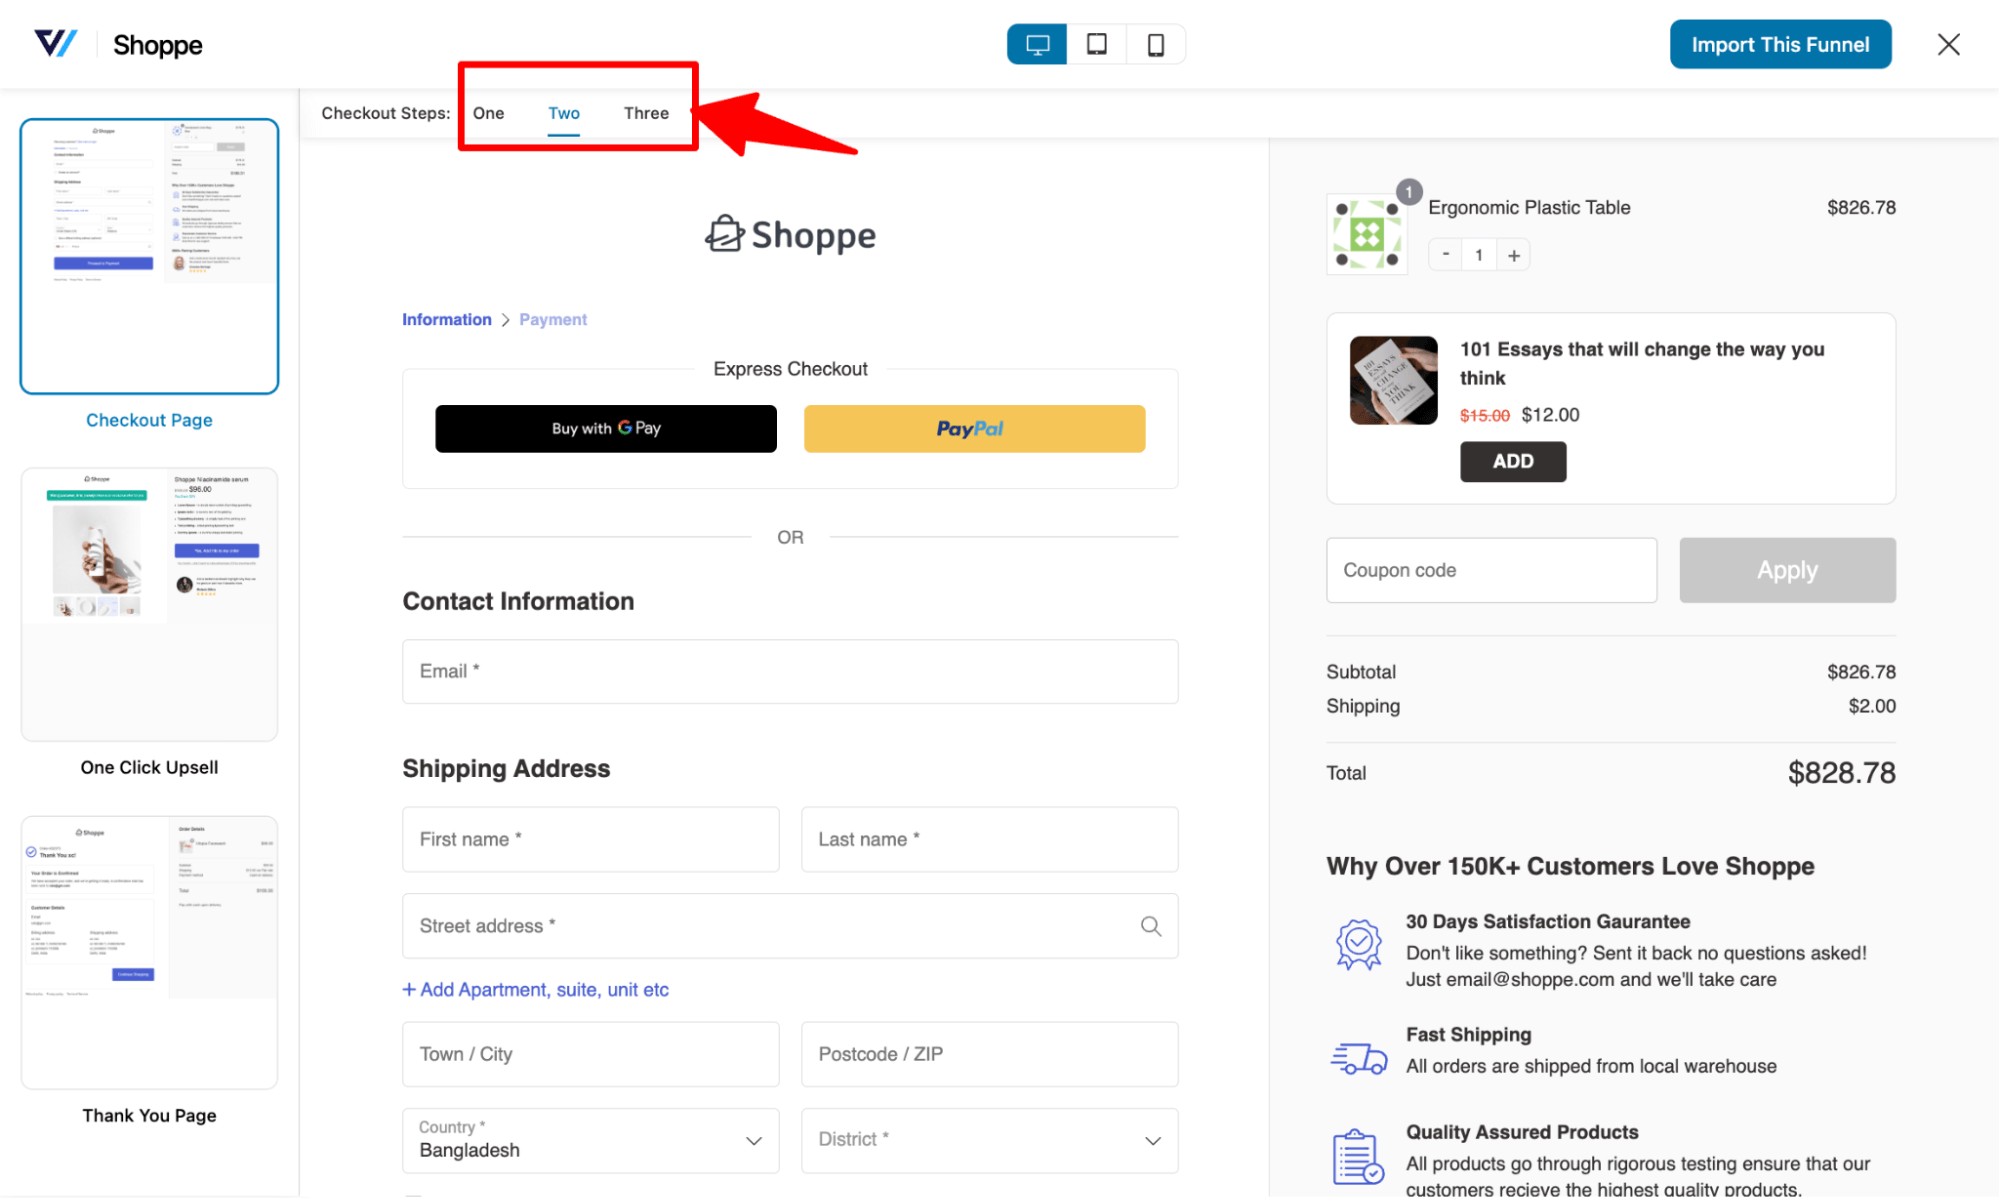Focus the First name field
Image resolution: width=1999 pixels, height=1198 pixels.
[590, 840]
